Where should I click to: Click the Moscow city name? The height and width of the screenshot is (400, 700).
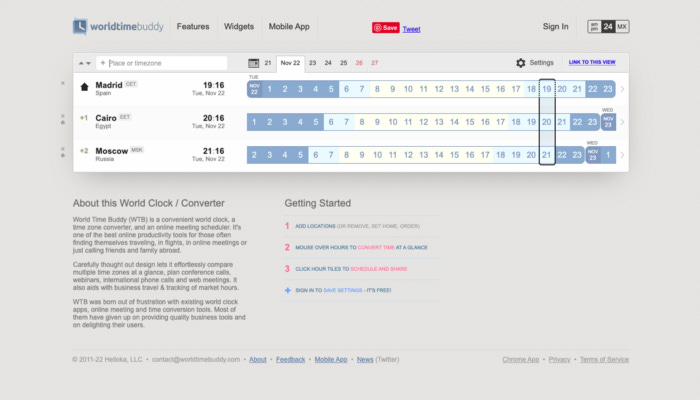[x=112, y=151]
